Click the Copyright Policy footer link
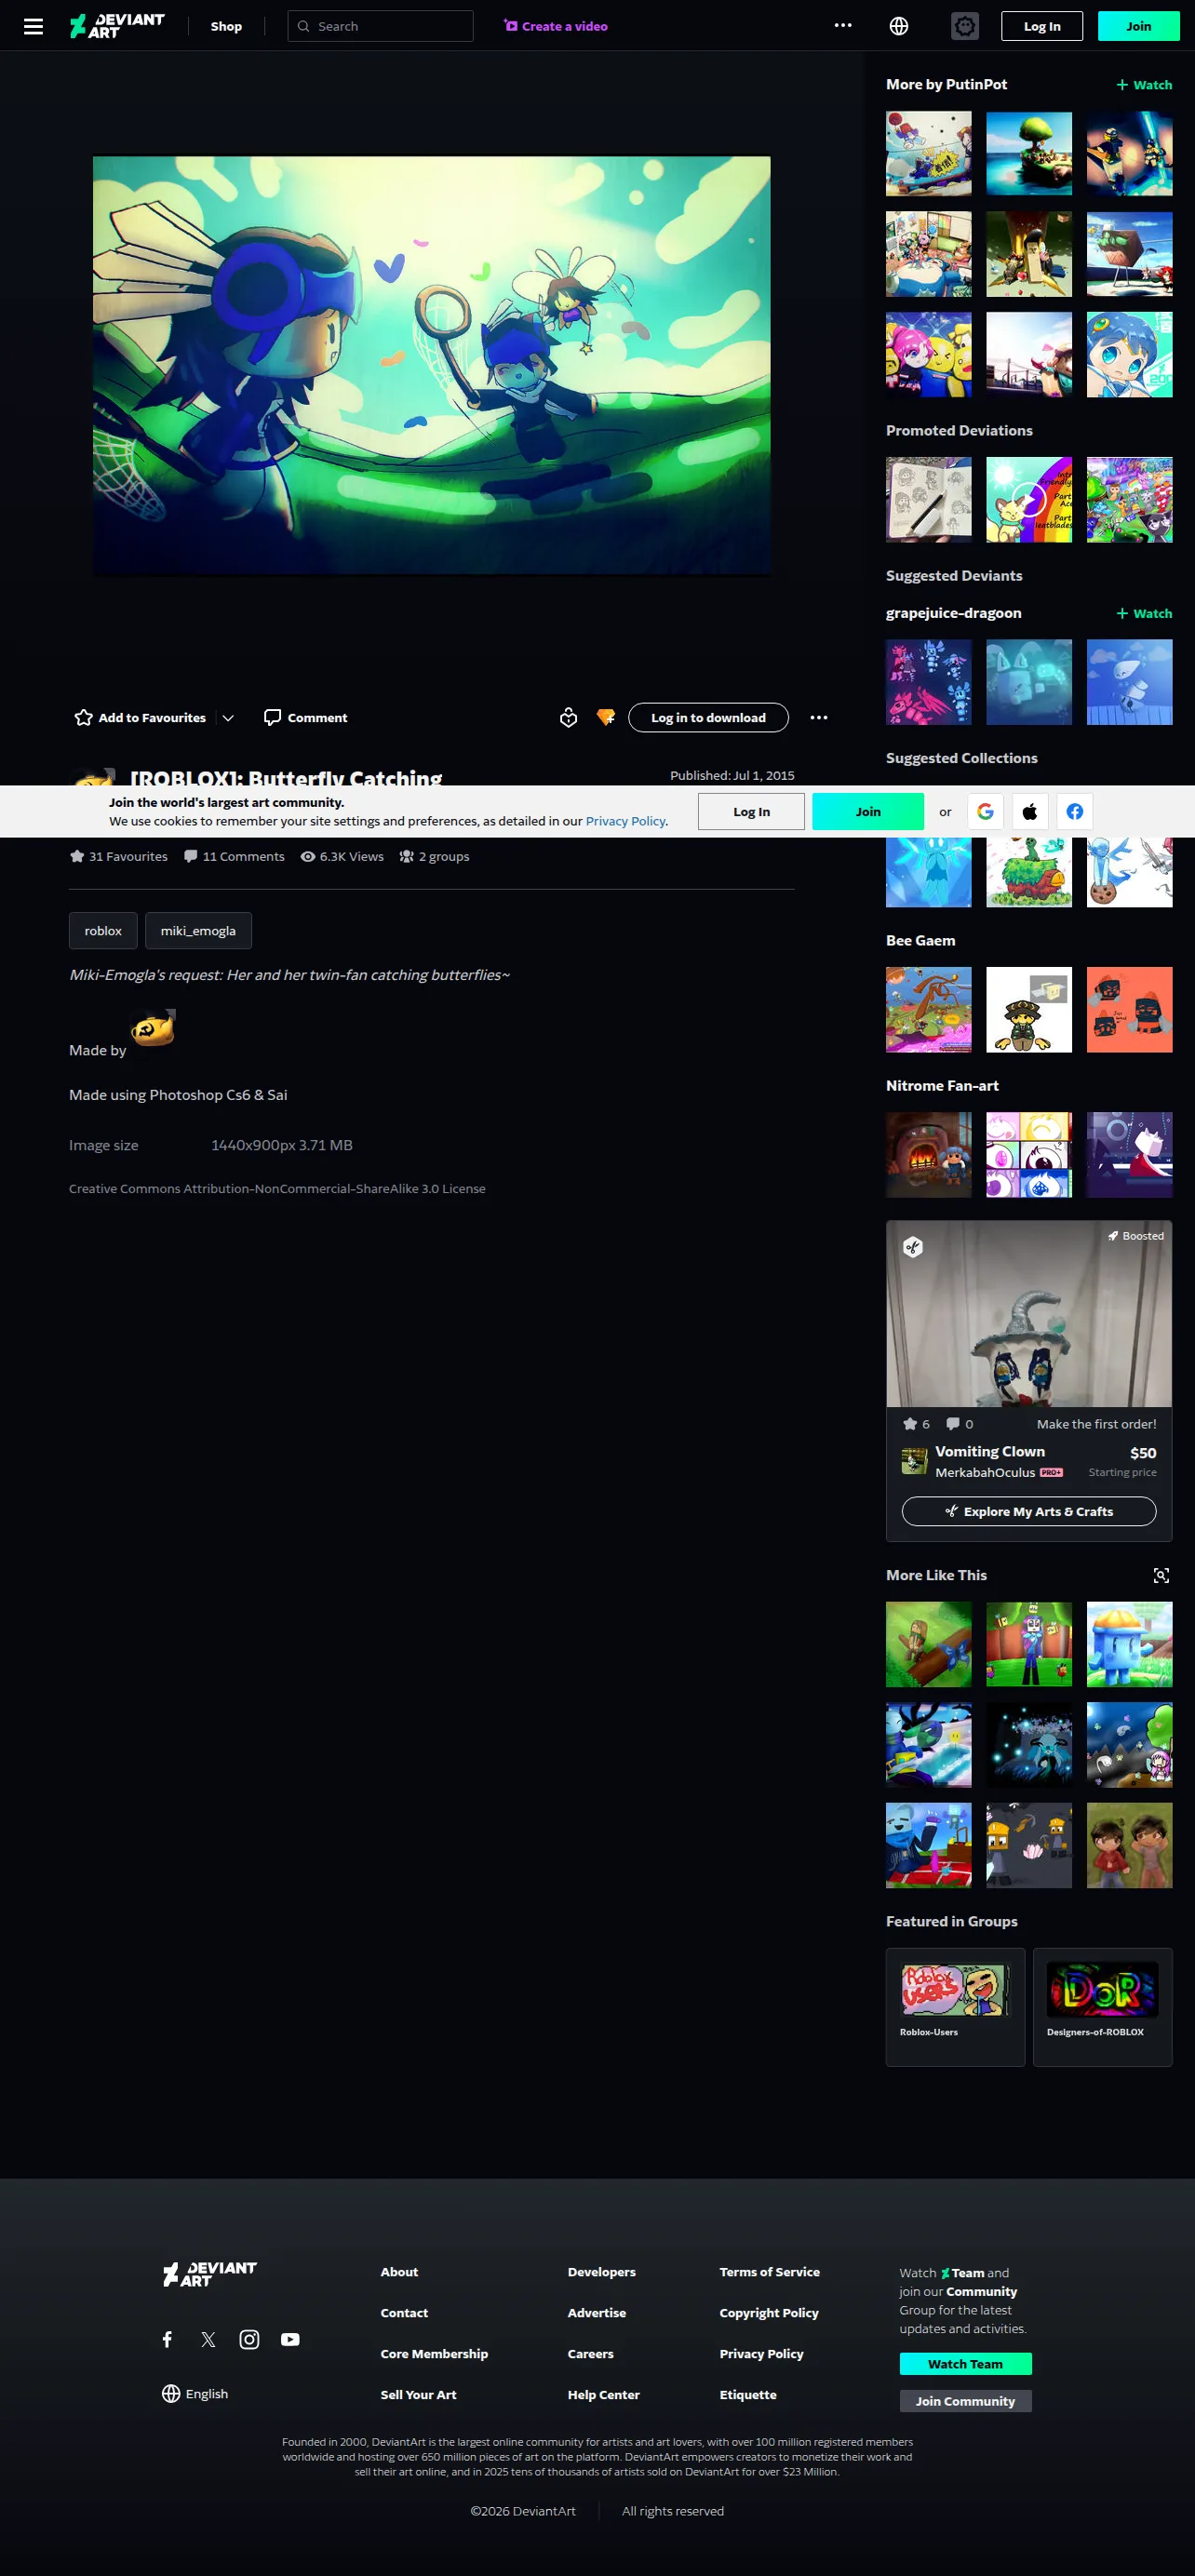Screen dimensions: 1195x2576 pyautogui.click(x=769, y=2312)
